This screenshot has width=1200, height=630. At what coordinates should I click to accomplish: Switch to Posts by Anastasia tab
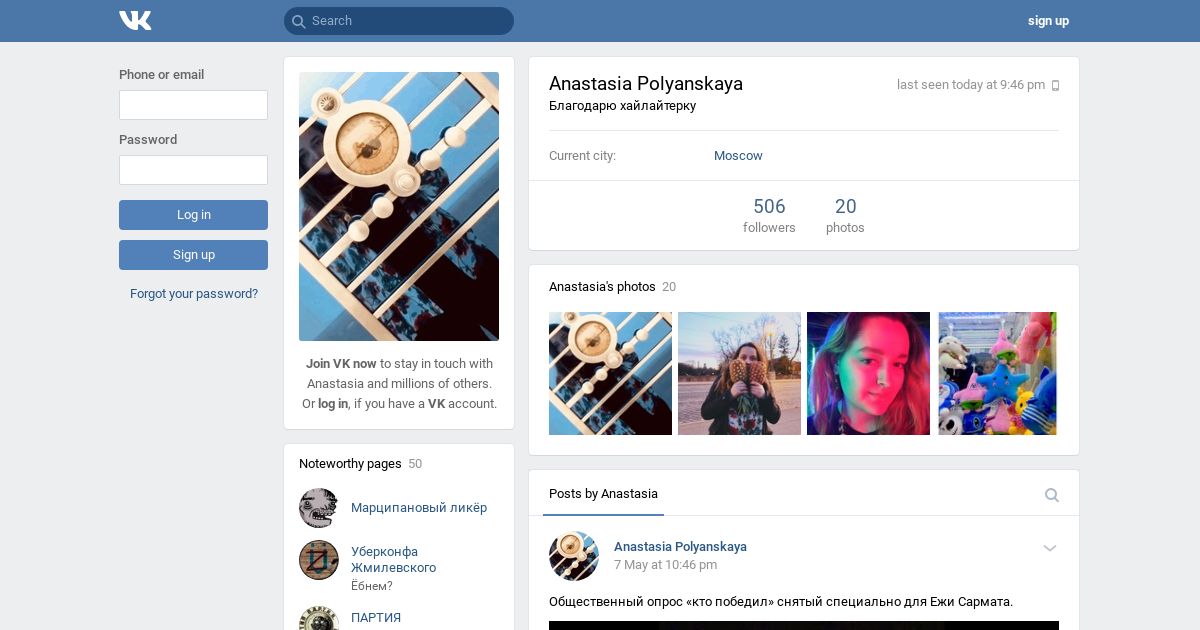[x=603, y=494]
